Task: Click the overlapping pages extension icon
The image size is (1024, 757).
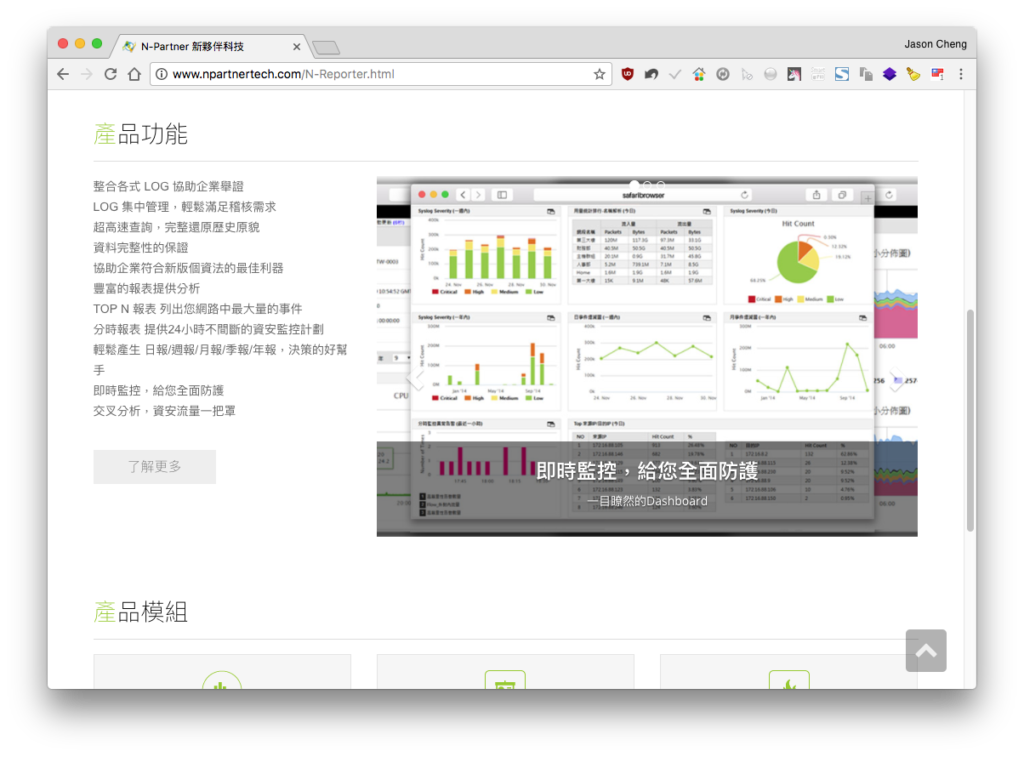Action: click(x=866, y=74)
